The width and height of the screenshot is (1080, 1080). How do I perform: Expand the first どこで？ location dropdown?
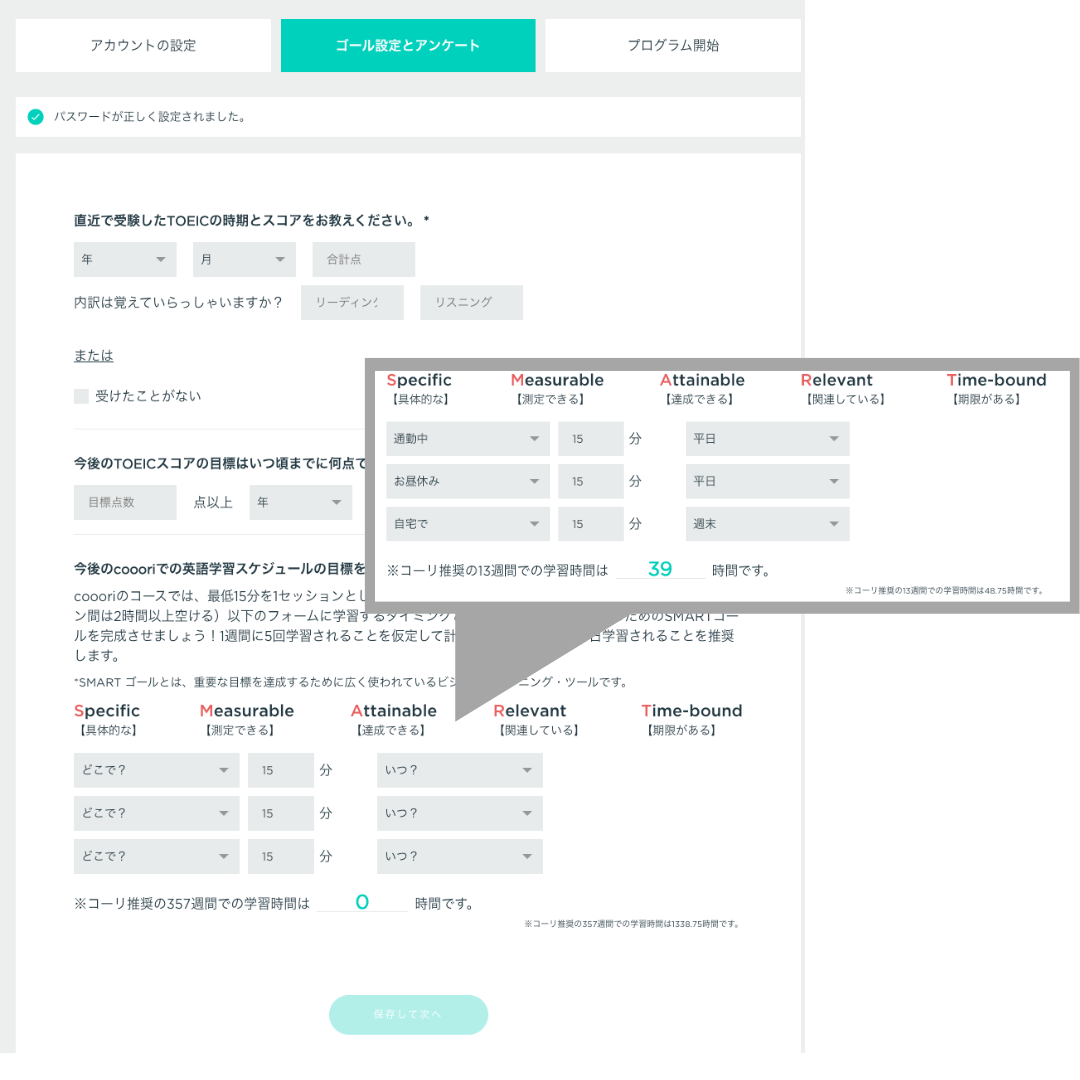(x=156, y=771)
